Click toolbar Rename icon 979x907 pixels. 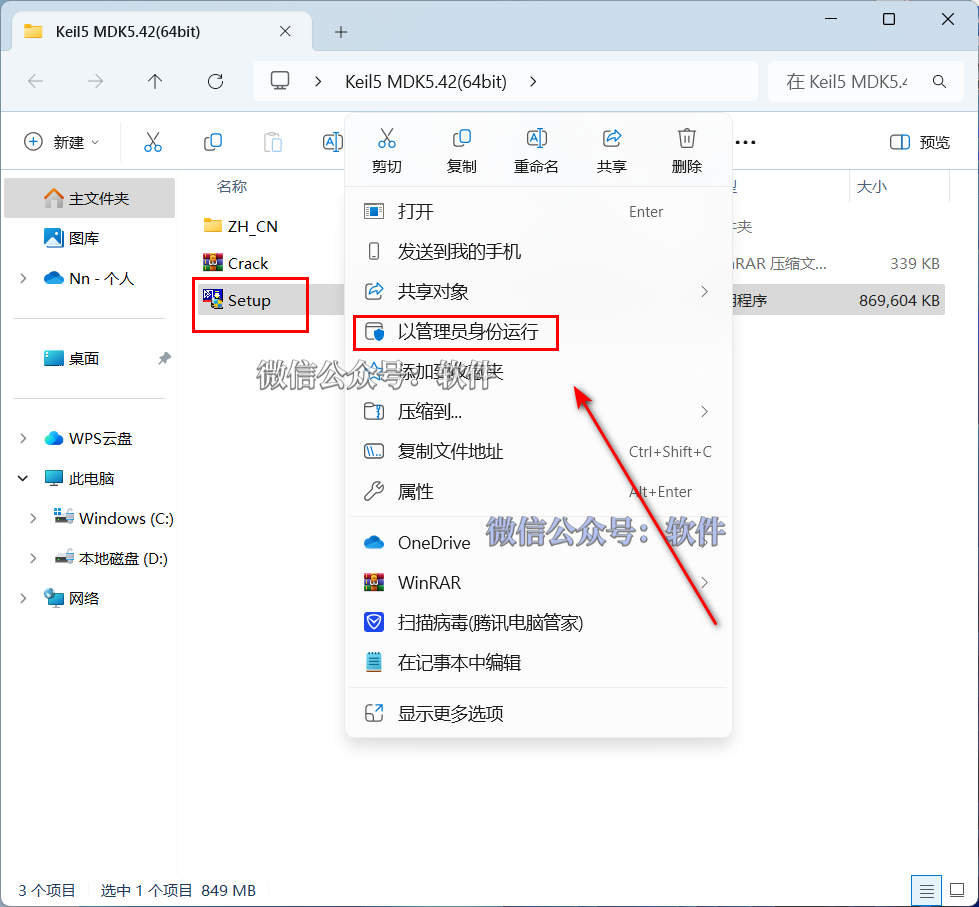[x=332, y=142]
